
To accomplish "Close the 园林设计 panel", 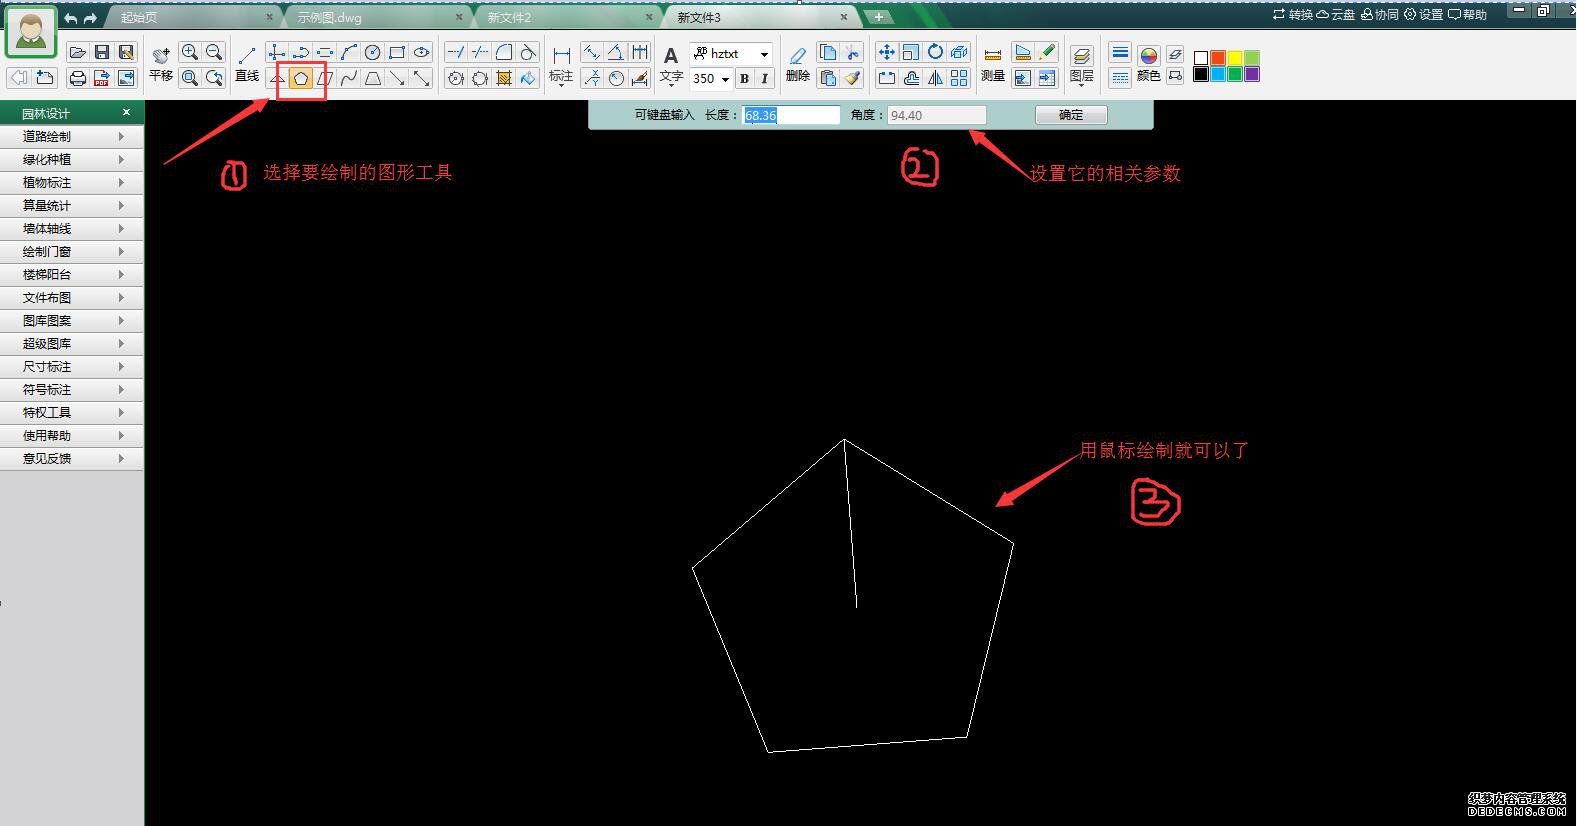I will click(126, 112).
